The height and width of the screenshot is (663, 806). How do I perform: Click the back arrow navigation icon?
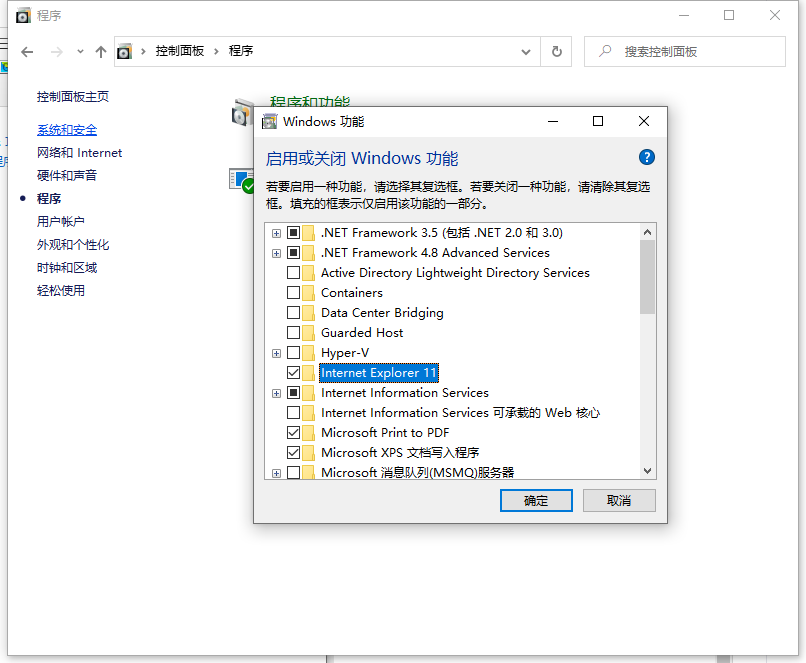pos(26,51)
